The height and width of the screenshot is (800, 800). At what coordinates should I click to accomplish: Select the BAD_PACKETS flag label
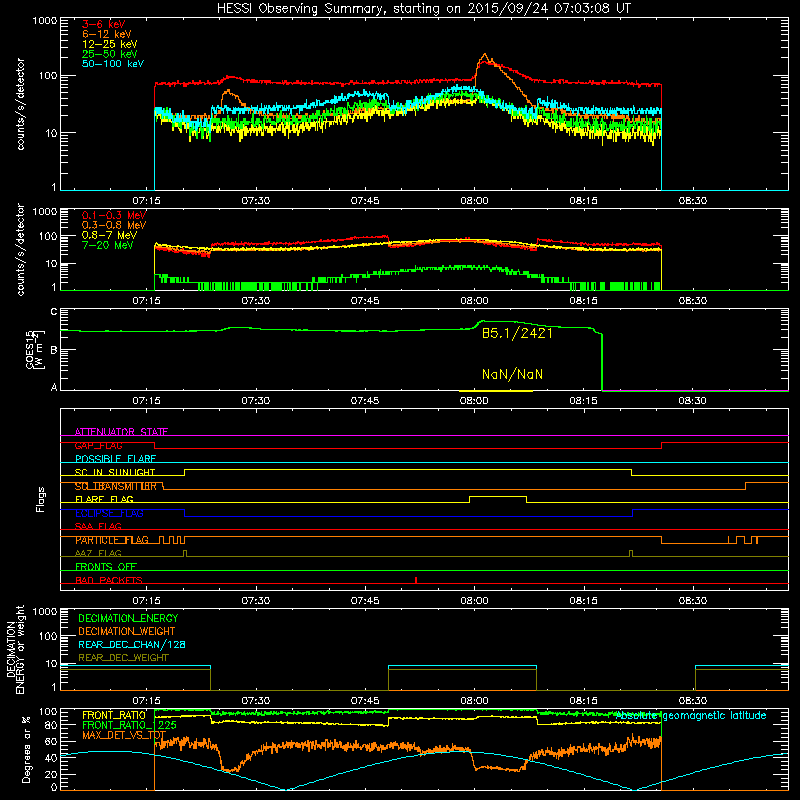[x=109, y=580]
